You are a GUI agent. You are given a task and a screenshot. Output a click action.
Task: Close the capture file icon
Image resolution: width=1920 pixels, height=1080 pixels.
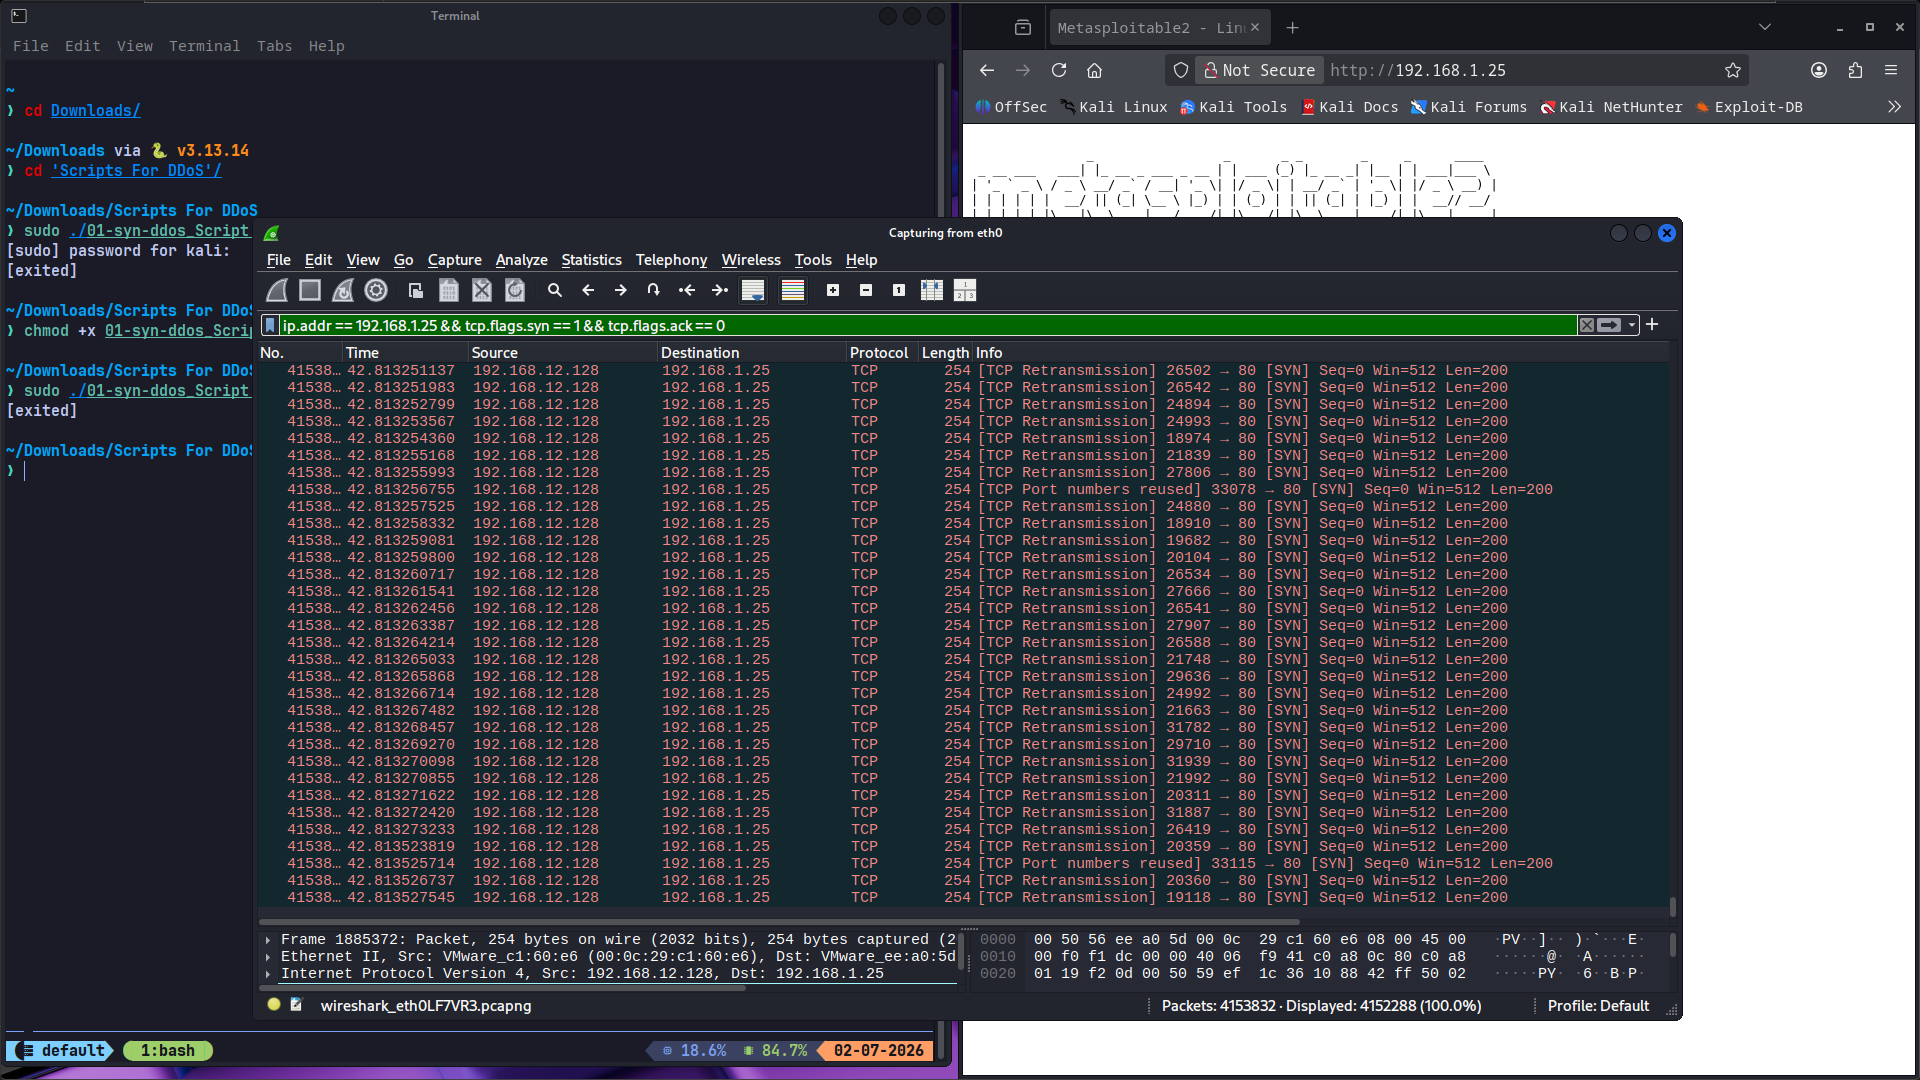click(x=482, y=290)
